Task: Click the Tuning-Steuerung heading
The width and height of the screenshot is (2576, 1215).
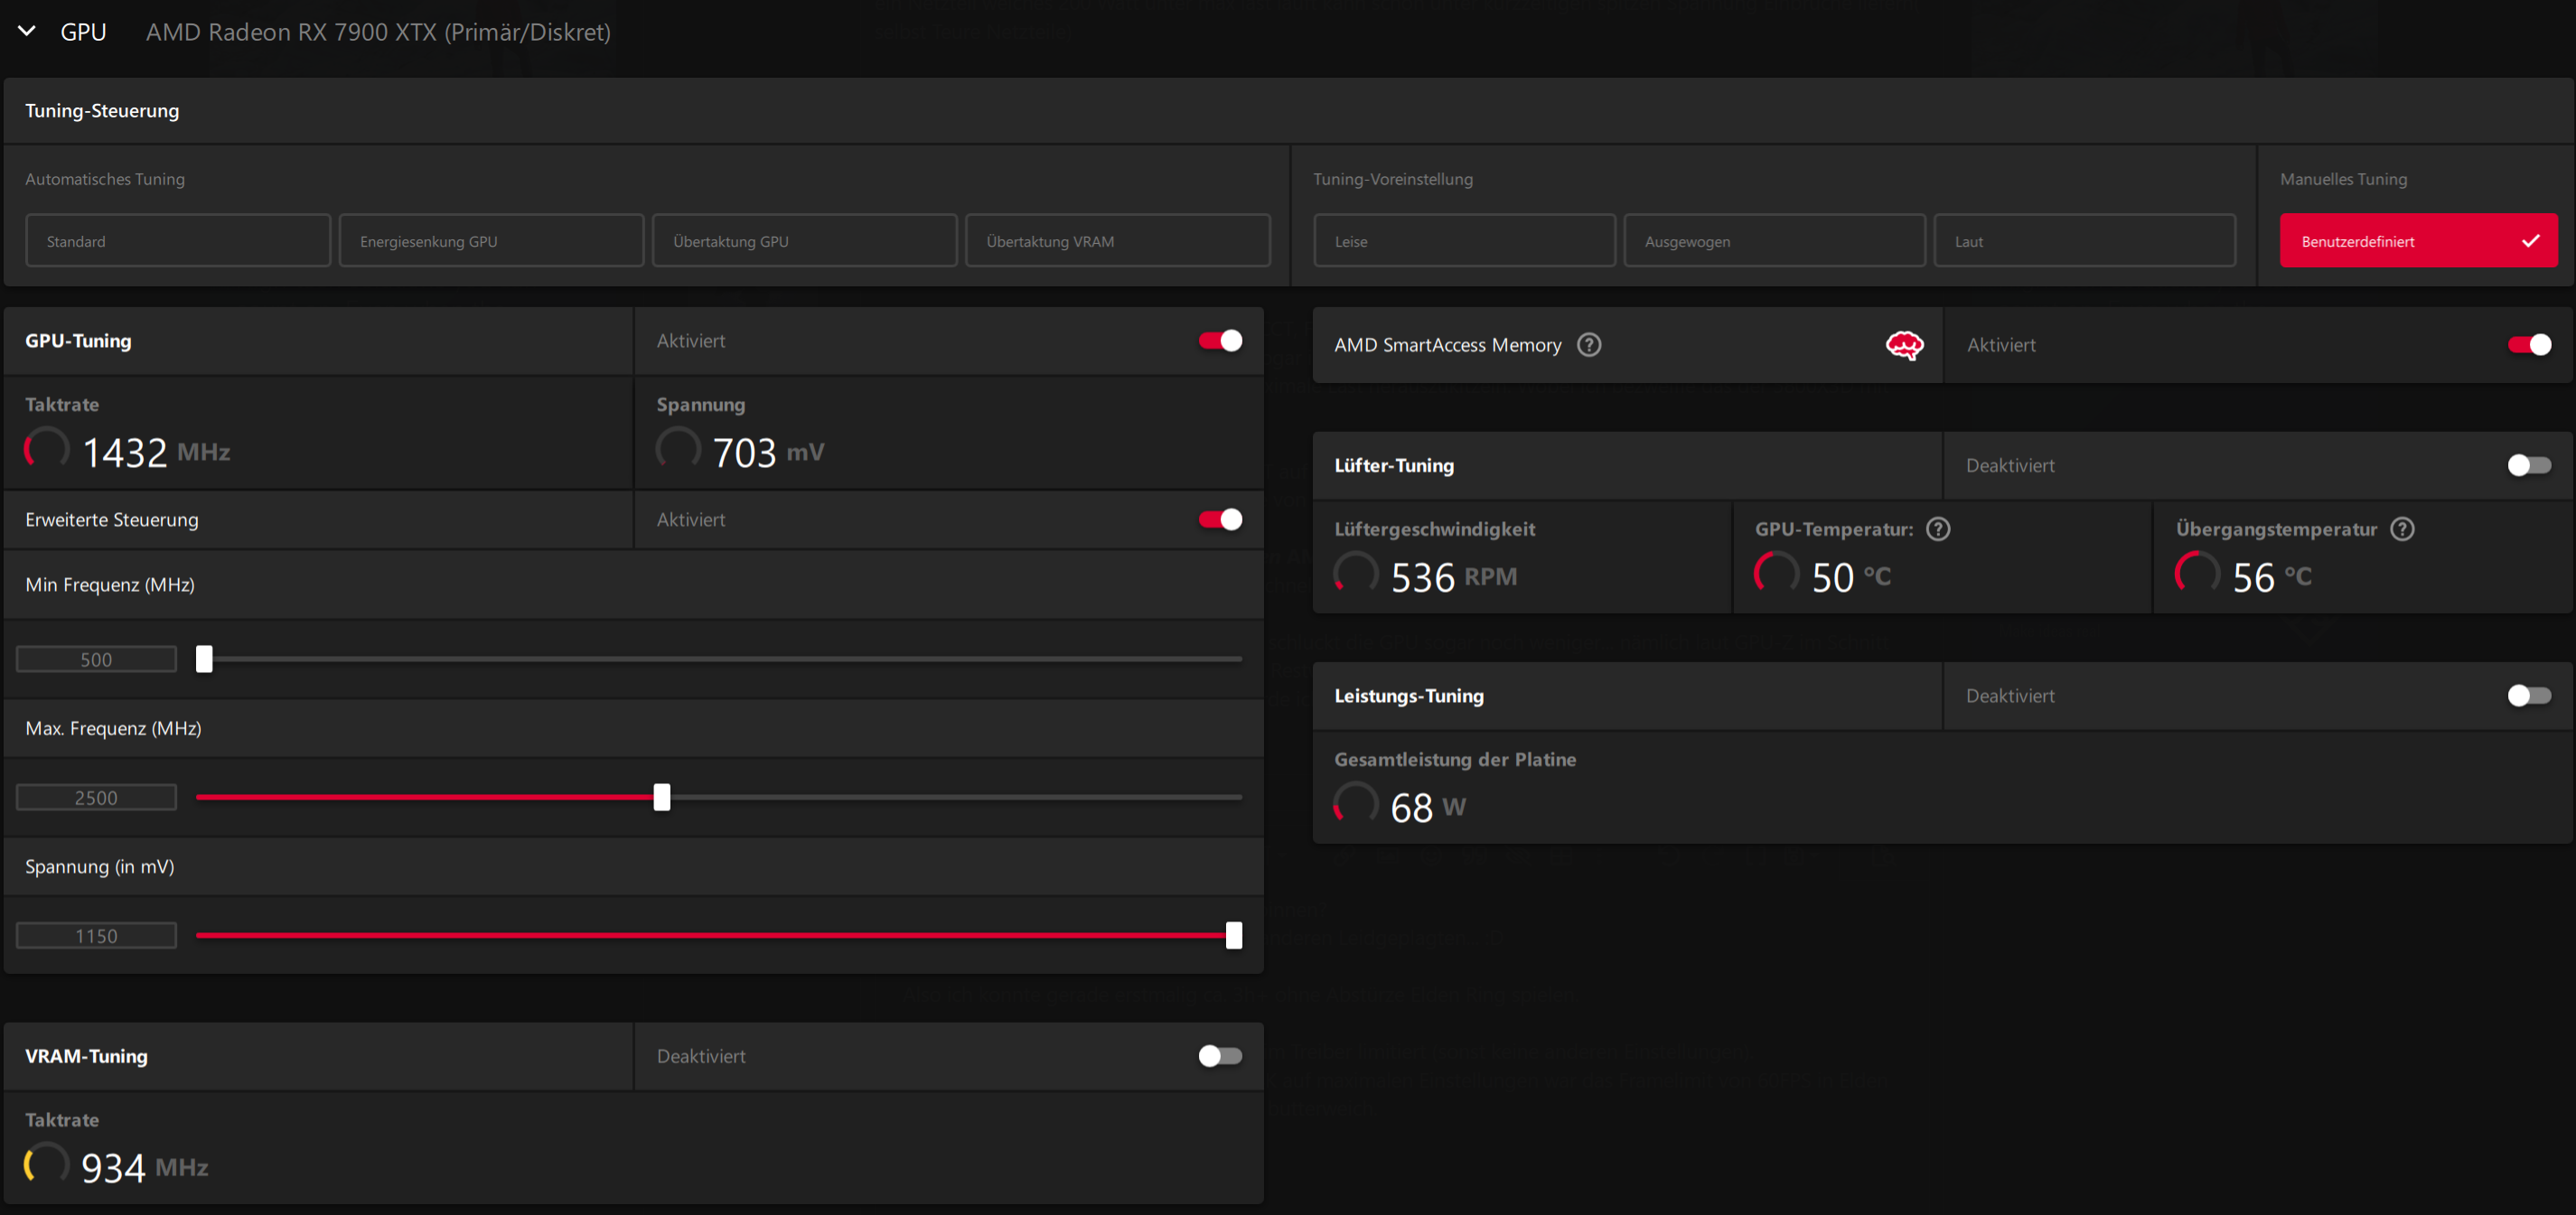Action: coord(102,110)
